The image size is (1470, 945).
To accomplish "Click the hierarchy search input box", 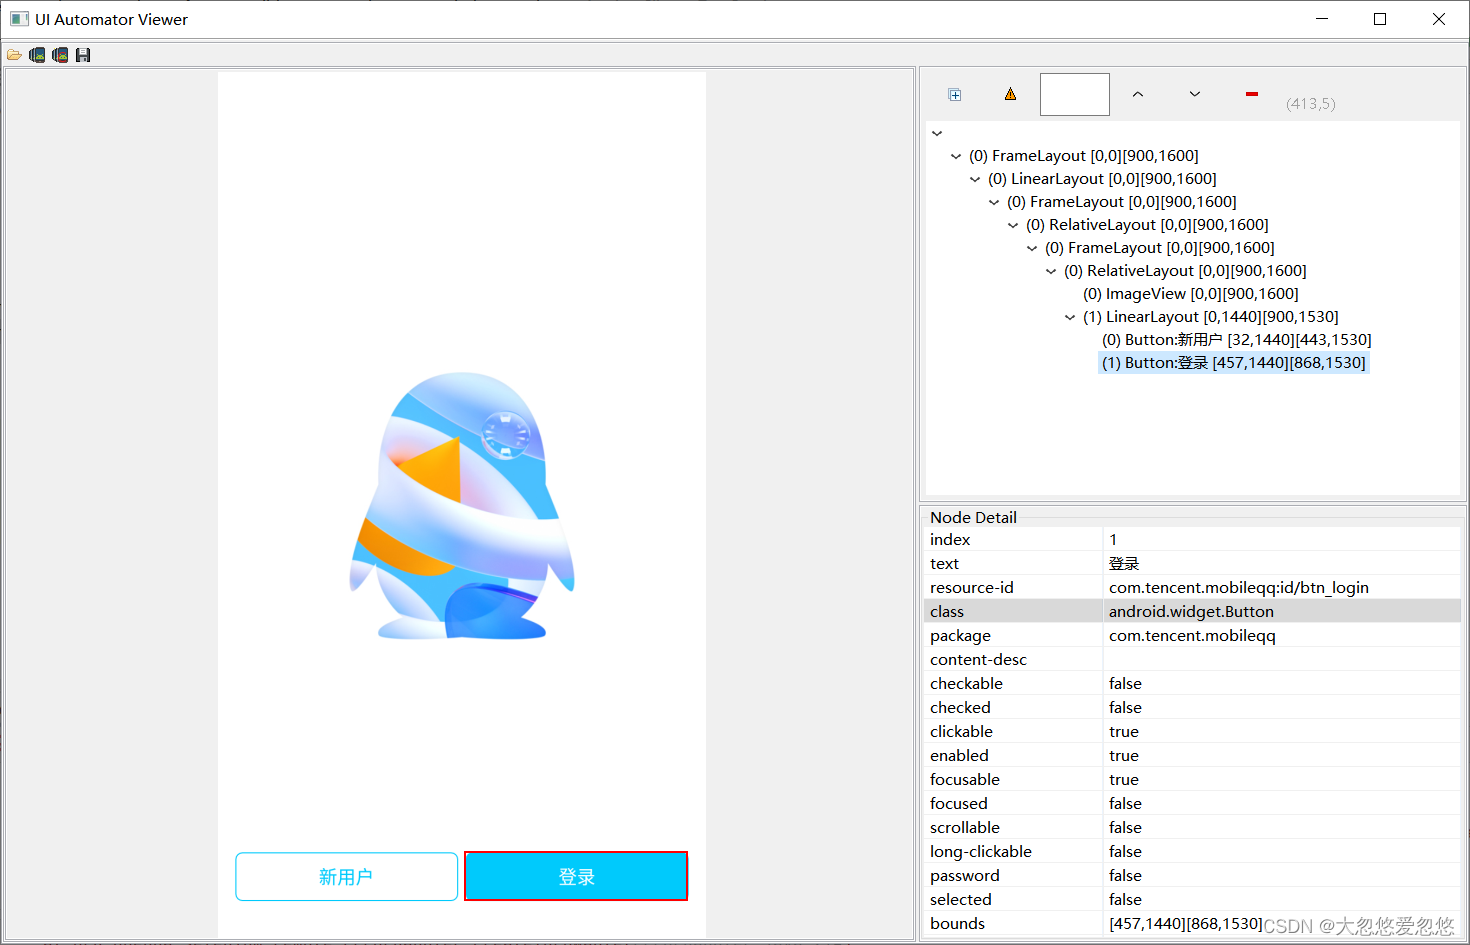I will (x=1075, y=95).
